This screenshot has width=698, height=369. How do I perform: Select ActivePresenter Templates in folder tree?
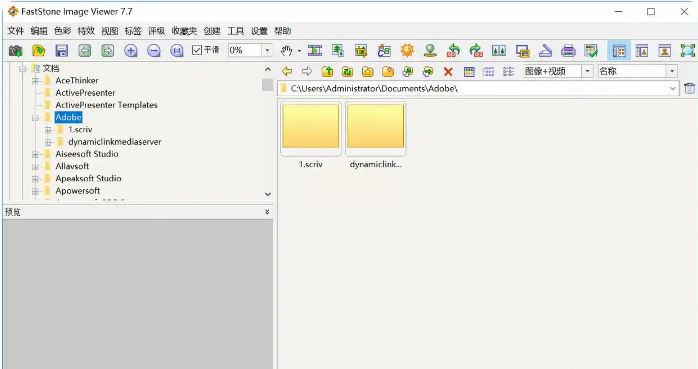[x=106, y=105]
